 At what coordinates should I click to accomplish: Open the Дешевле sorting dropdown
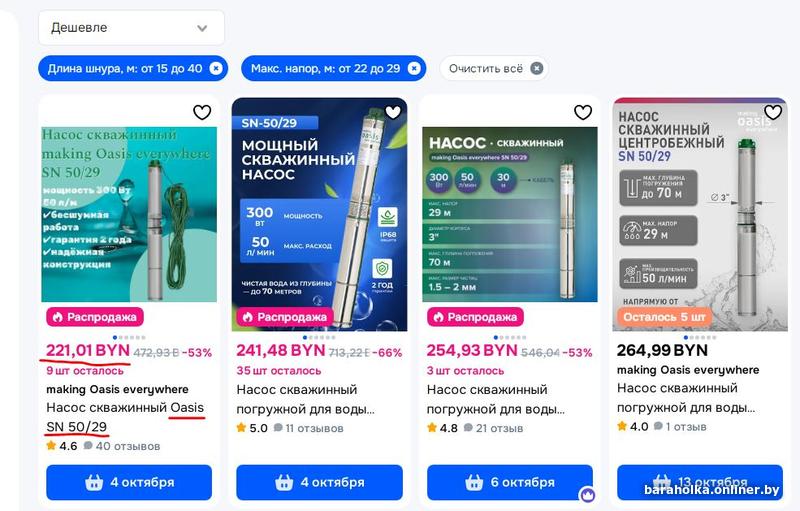[131, 28]
